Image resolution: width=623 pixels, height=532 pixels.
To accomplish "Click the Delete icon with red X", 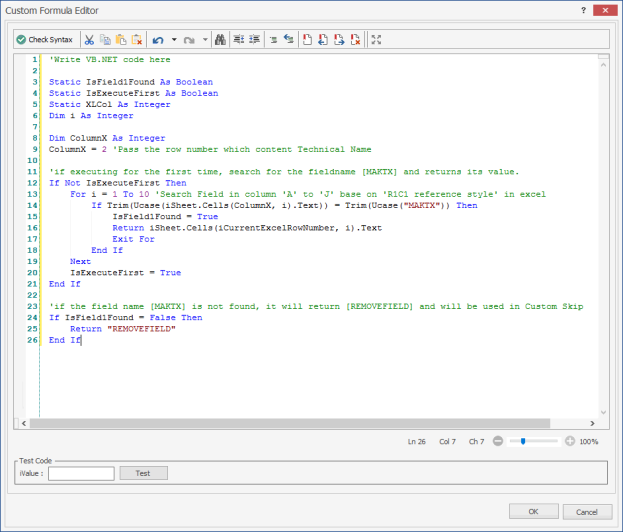I will [137, 40].
